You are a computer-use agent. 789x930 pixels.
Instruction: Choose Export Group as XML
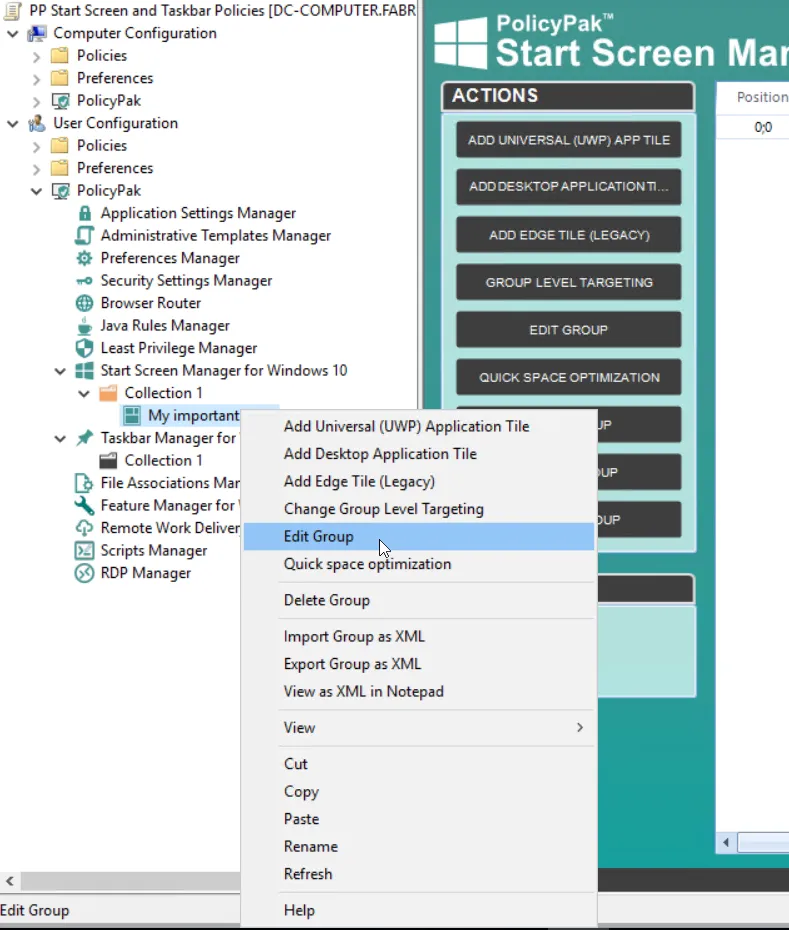tap(418, 664)
